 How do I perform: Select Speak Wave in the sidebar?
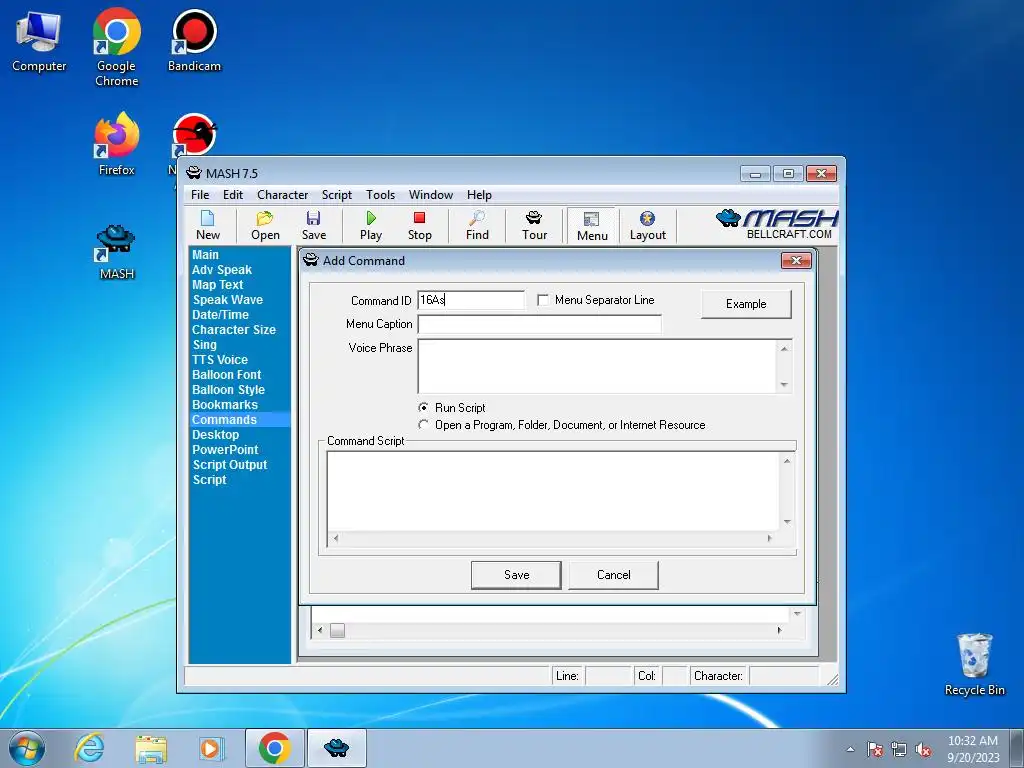pyautogui.click(x=227, y=300)
